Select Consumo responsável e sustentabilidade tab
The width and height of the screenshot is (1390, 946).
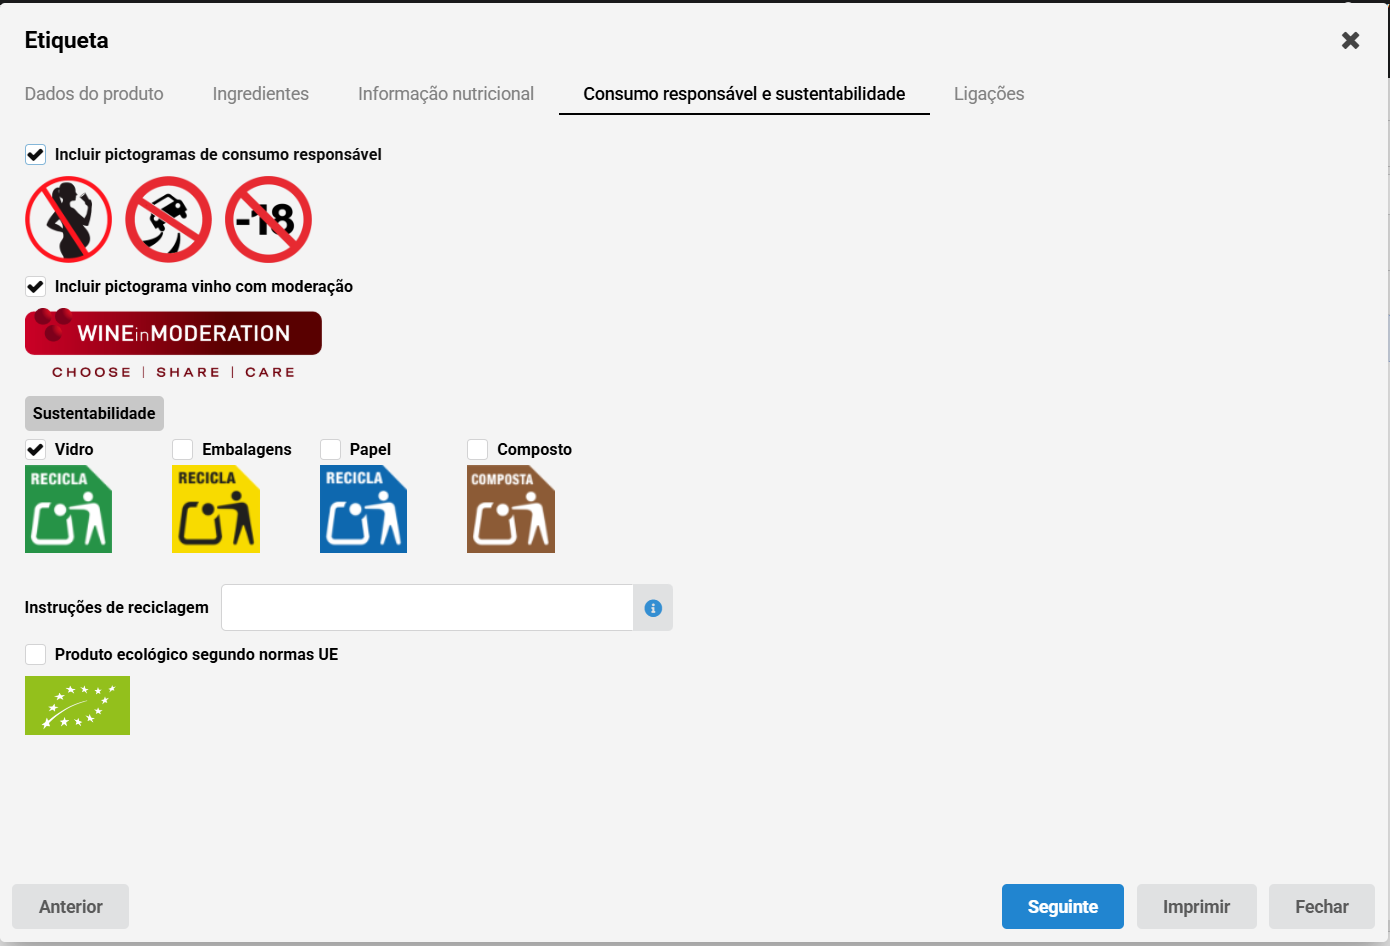click(x=744, y=94)
